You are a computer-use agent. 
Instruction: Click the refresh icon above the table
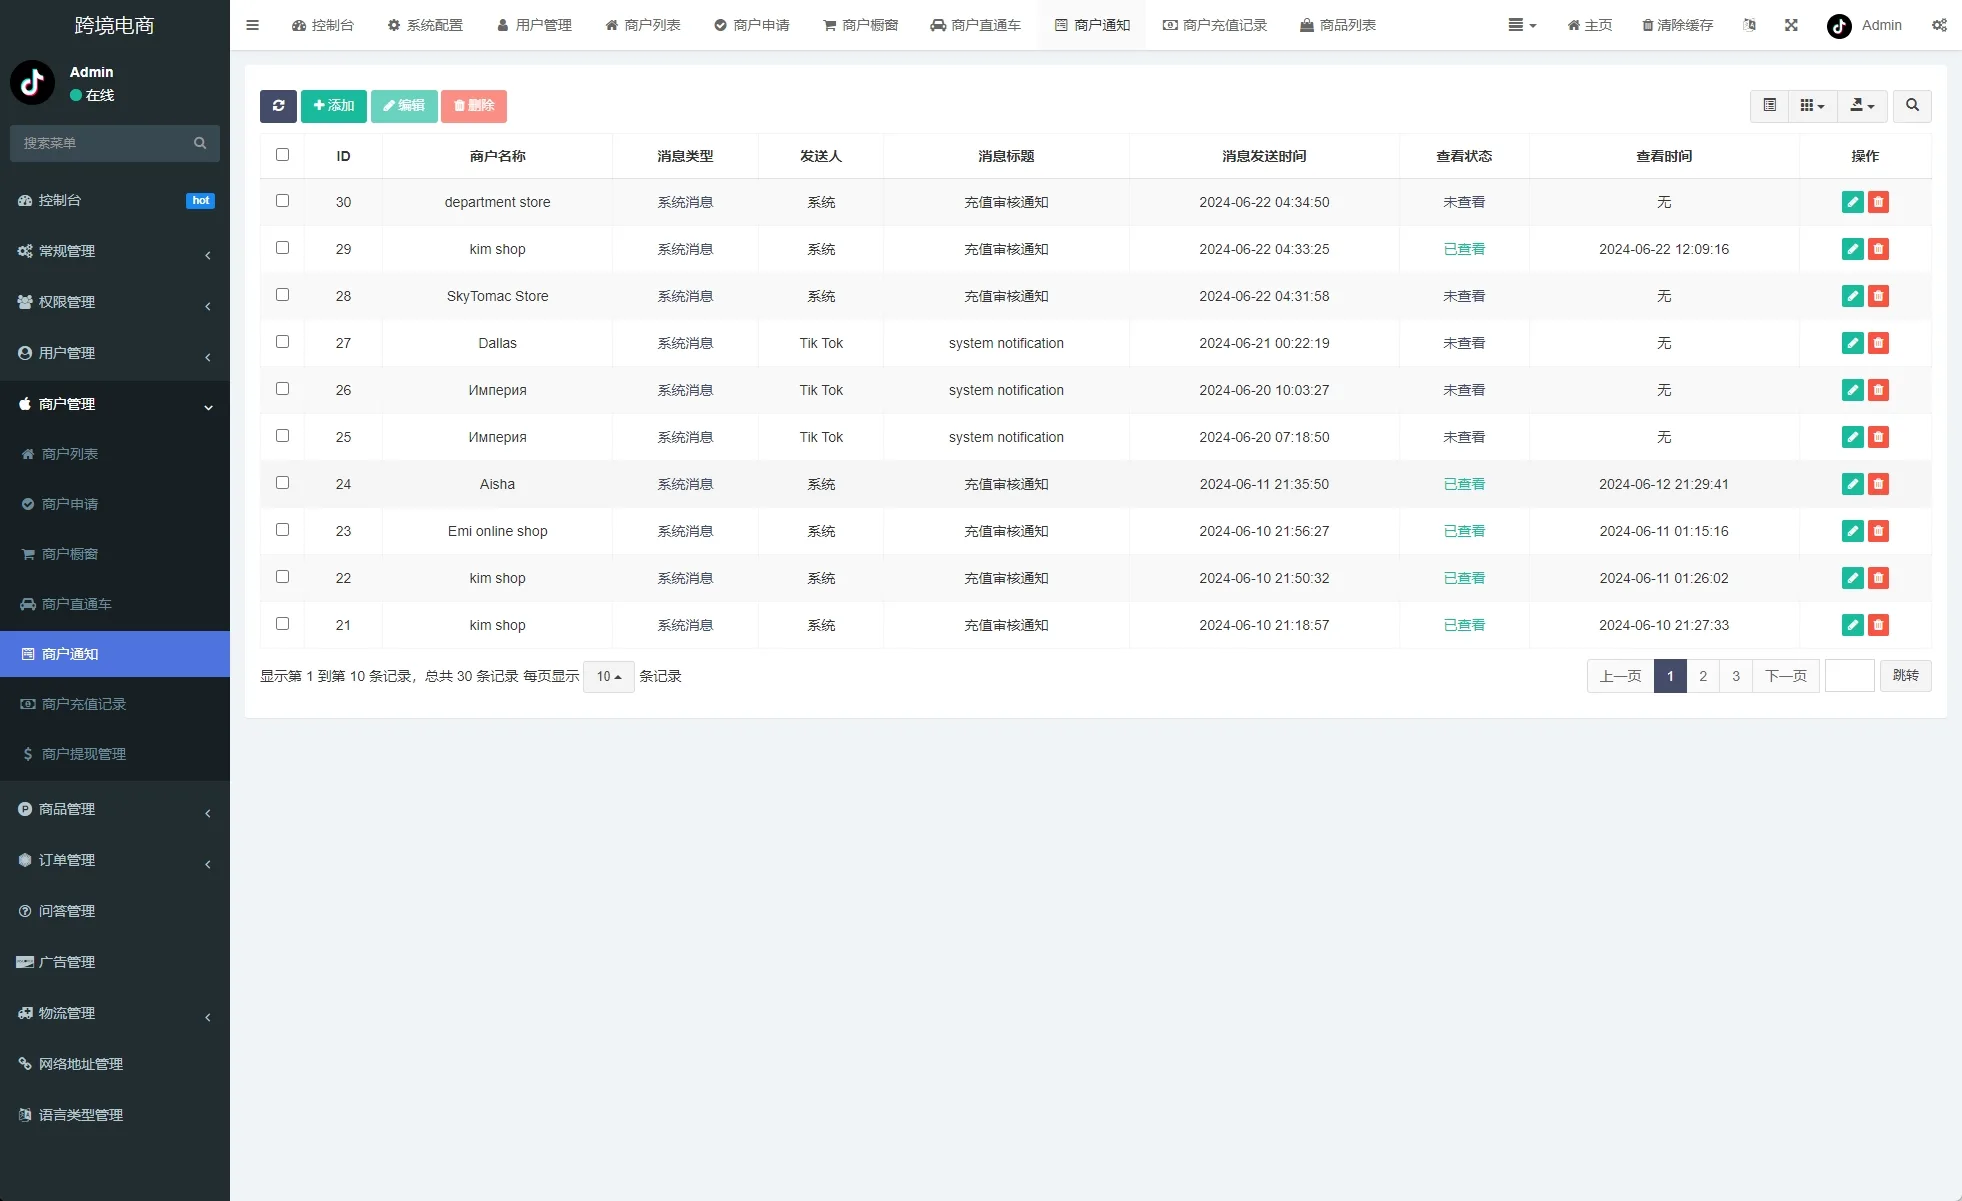coord(278,106)
